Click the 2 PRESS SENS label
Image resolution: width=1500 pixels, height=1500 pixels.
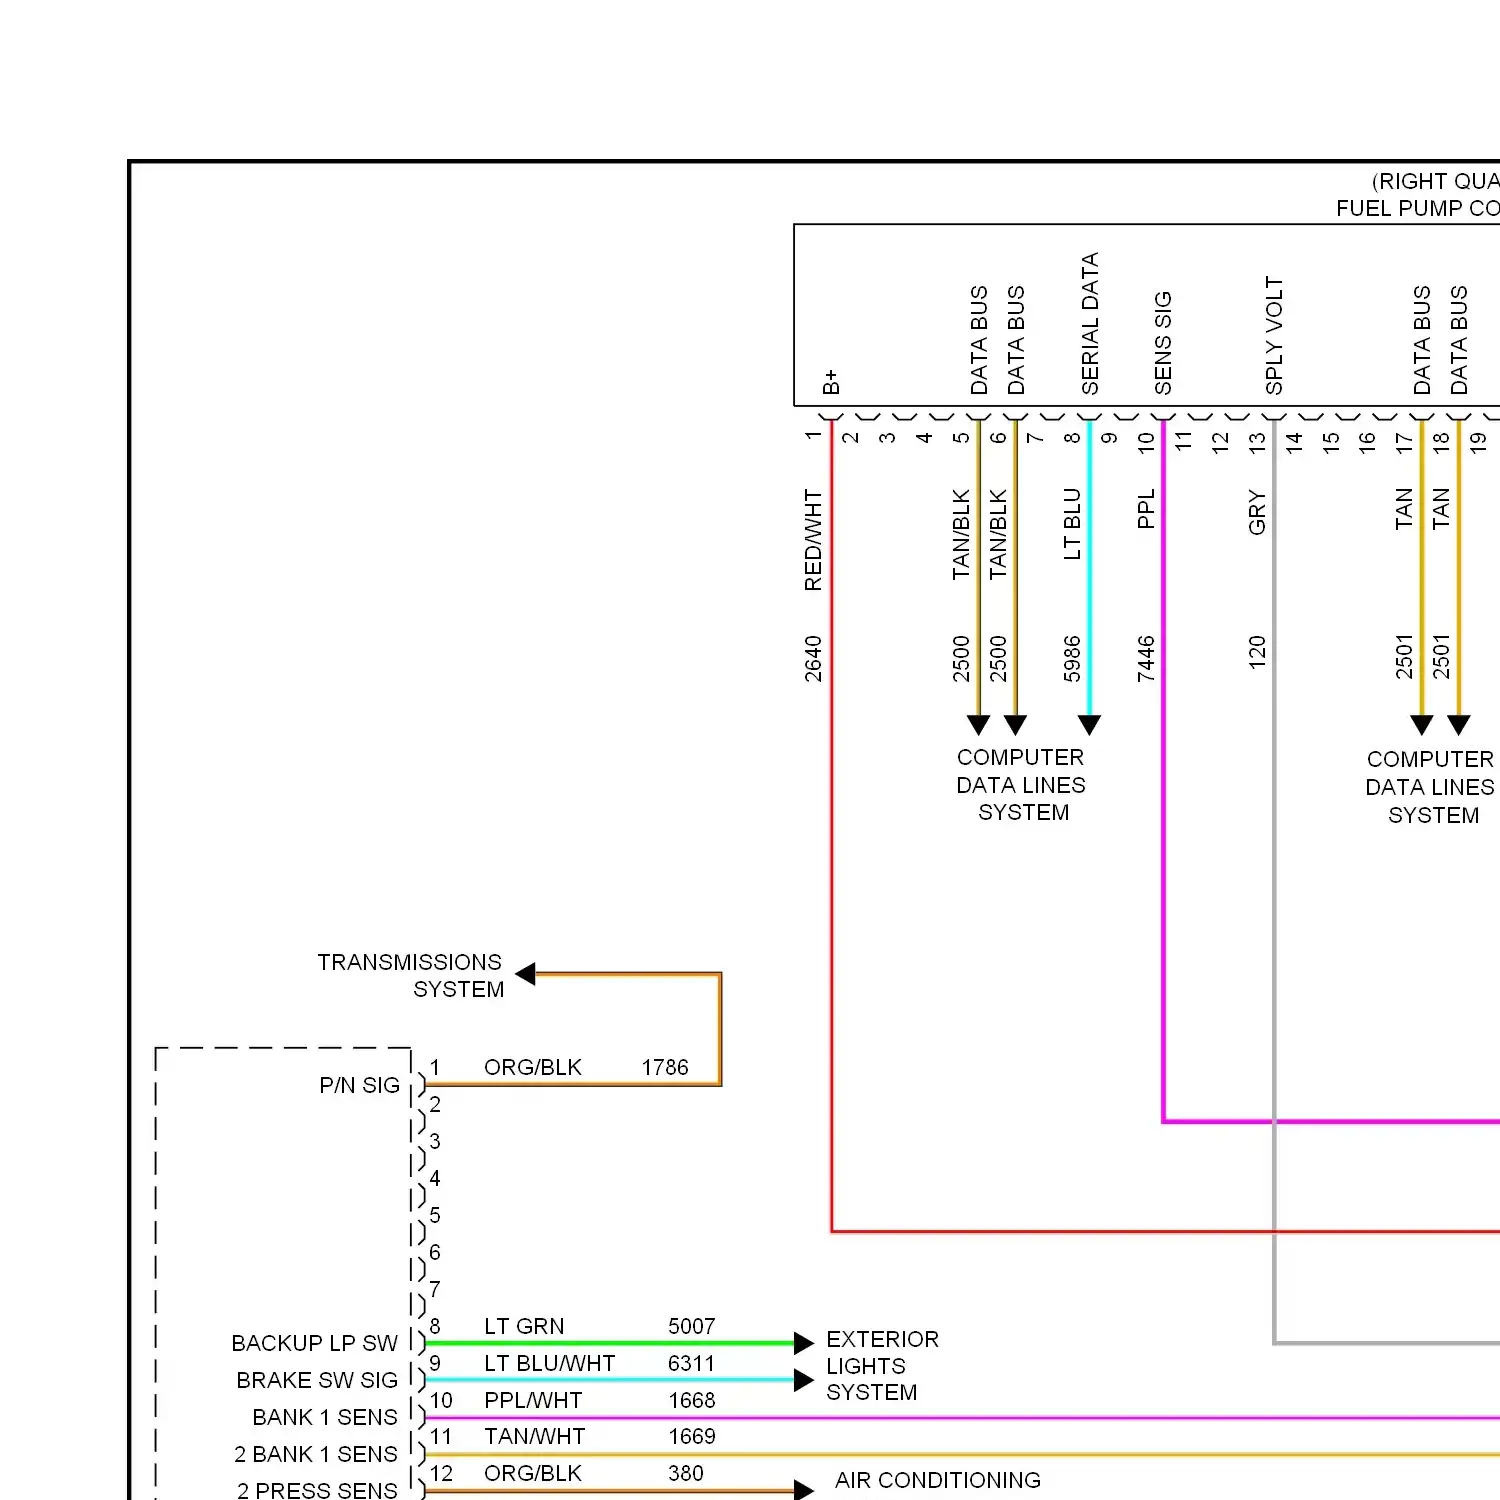[x=317, y=1490]
